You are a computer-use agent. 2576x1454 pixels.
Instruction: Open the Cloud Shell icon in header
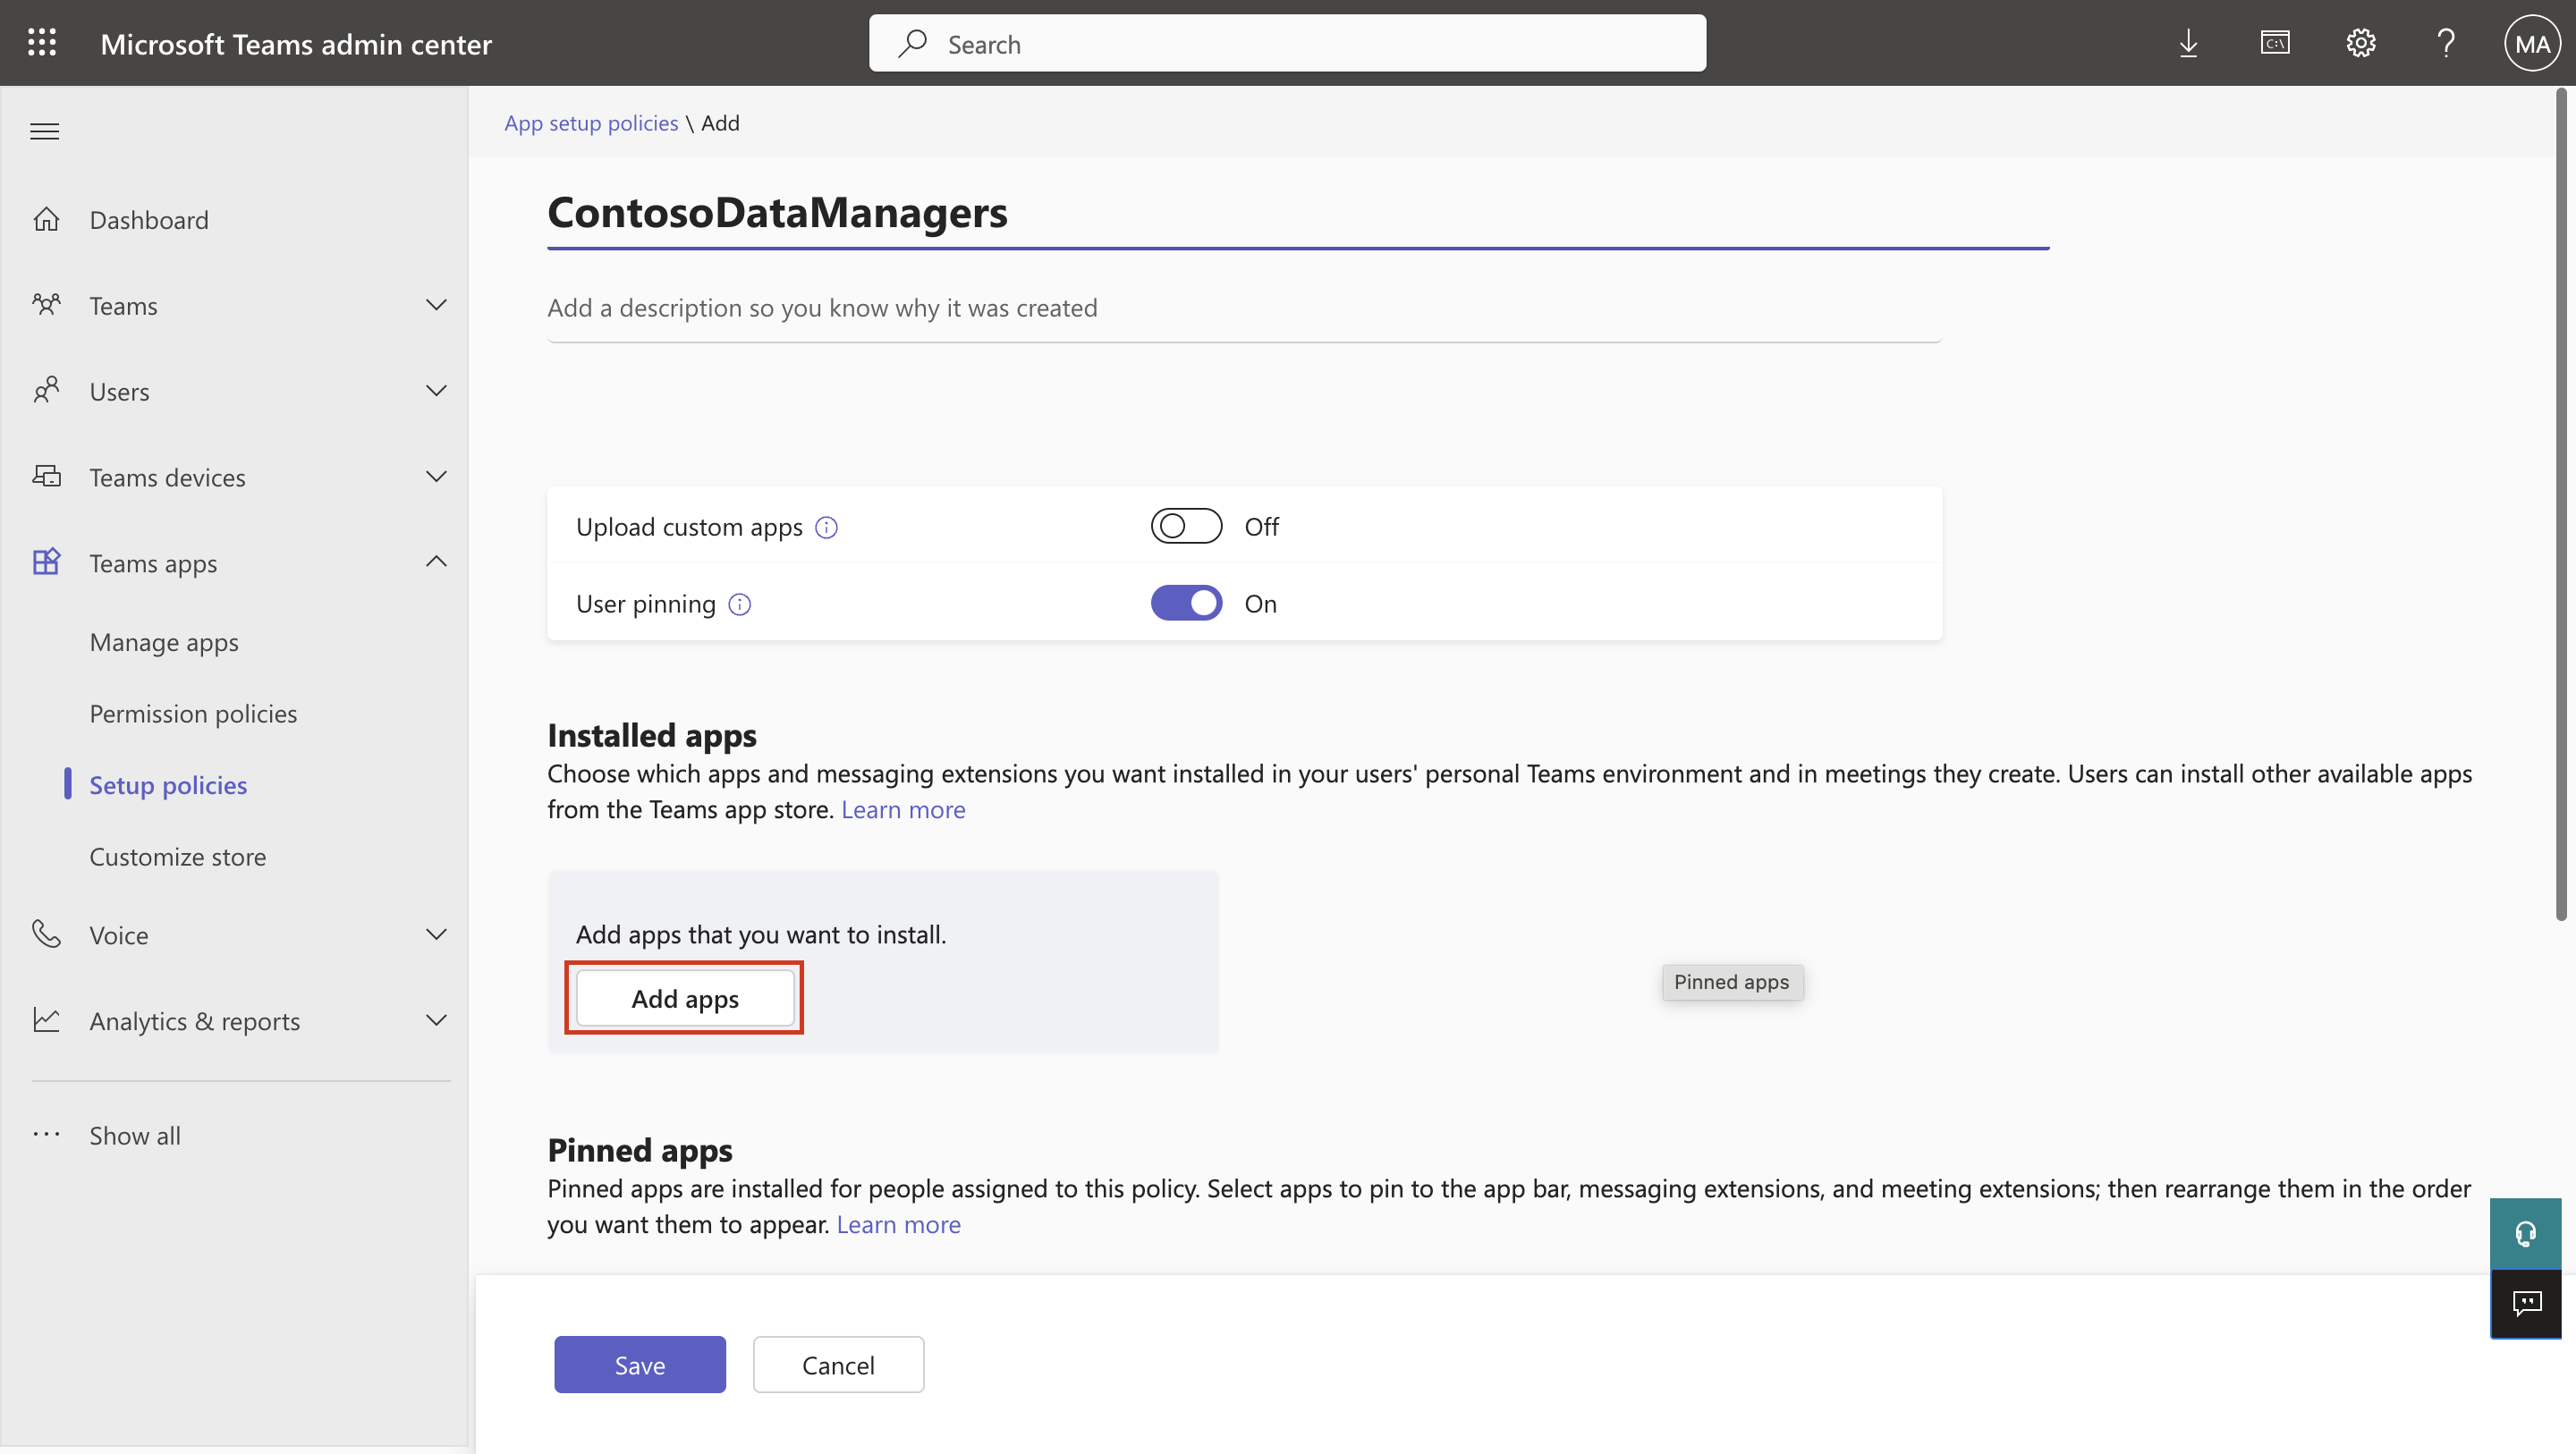pos(2275,43)
